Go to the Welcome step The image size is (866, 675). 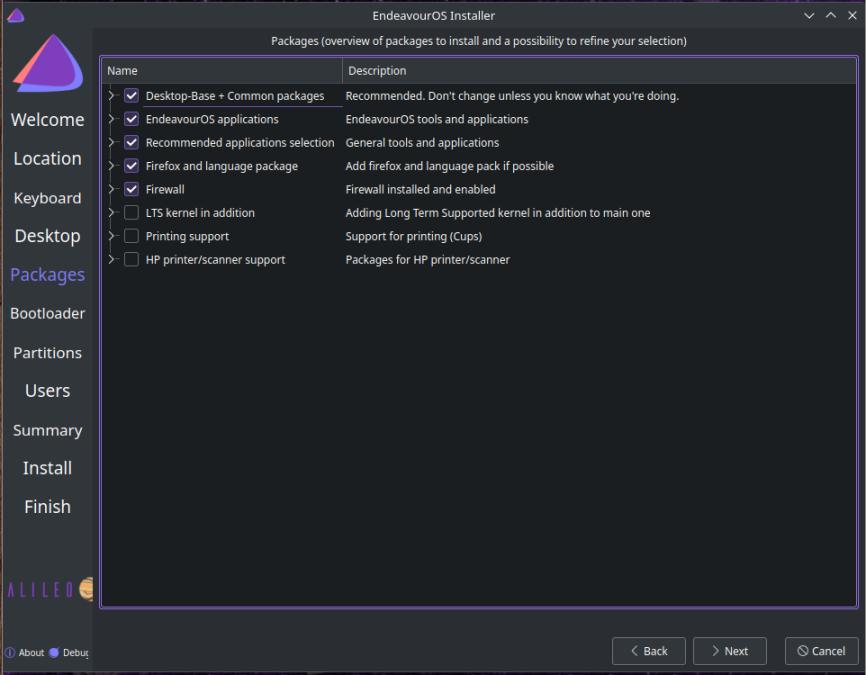[47, 120]
